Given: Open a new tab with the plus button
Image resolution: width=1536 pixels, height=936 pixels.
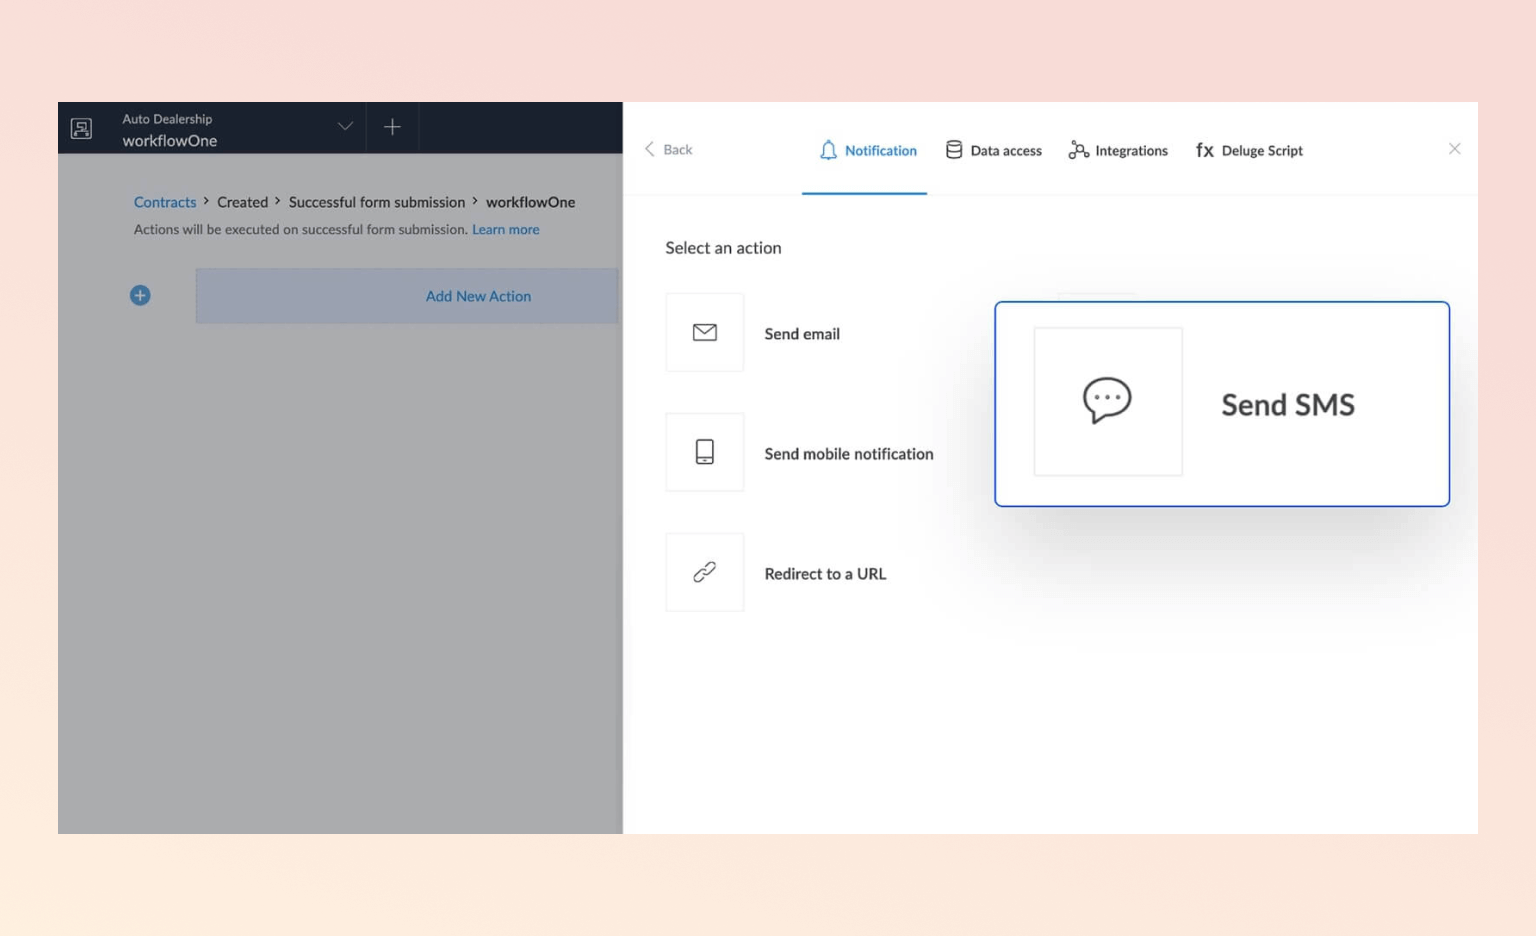Looking at the screenshot, I should click(392, 127).
